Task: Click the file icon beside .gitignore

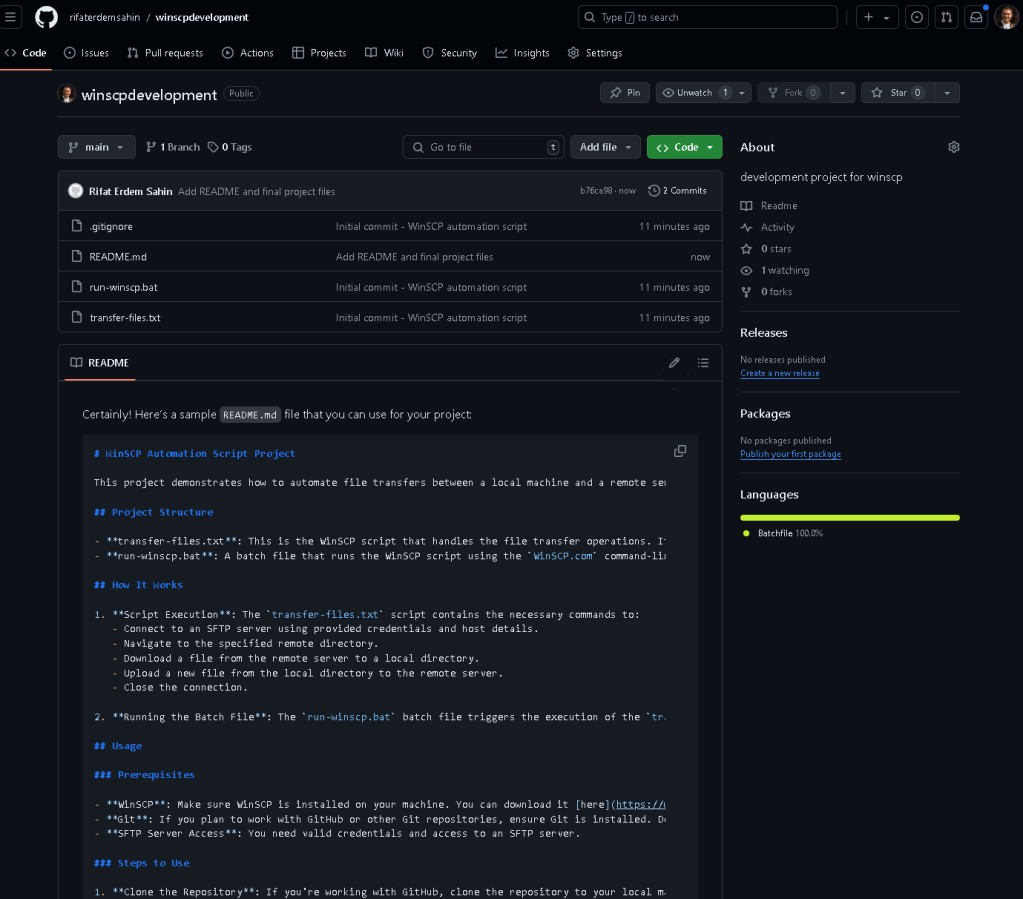Action: (x=76, y=226)
